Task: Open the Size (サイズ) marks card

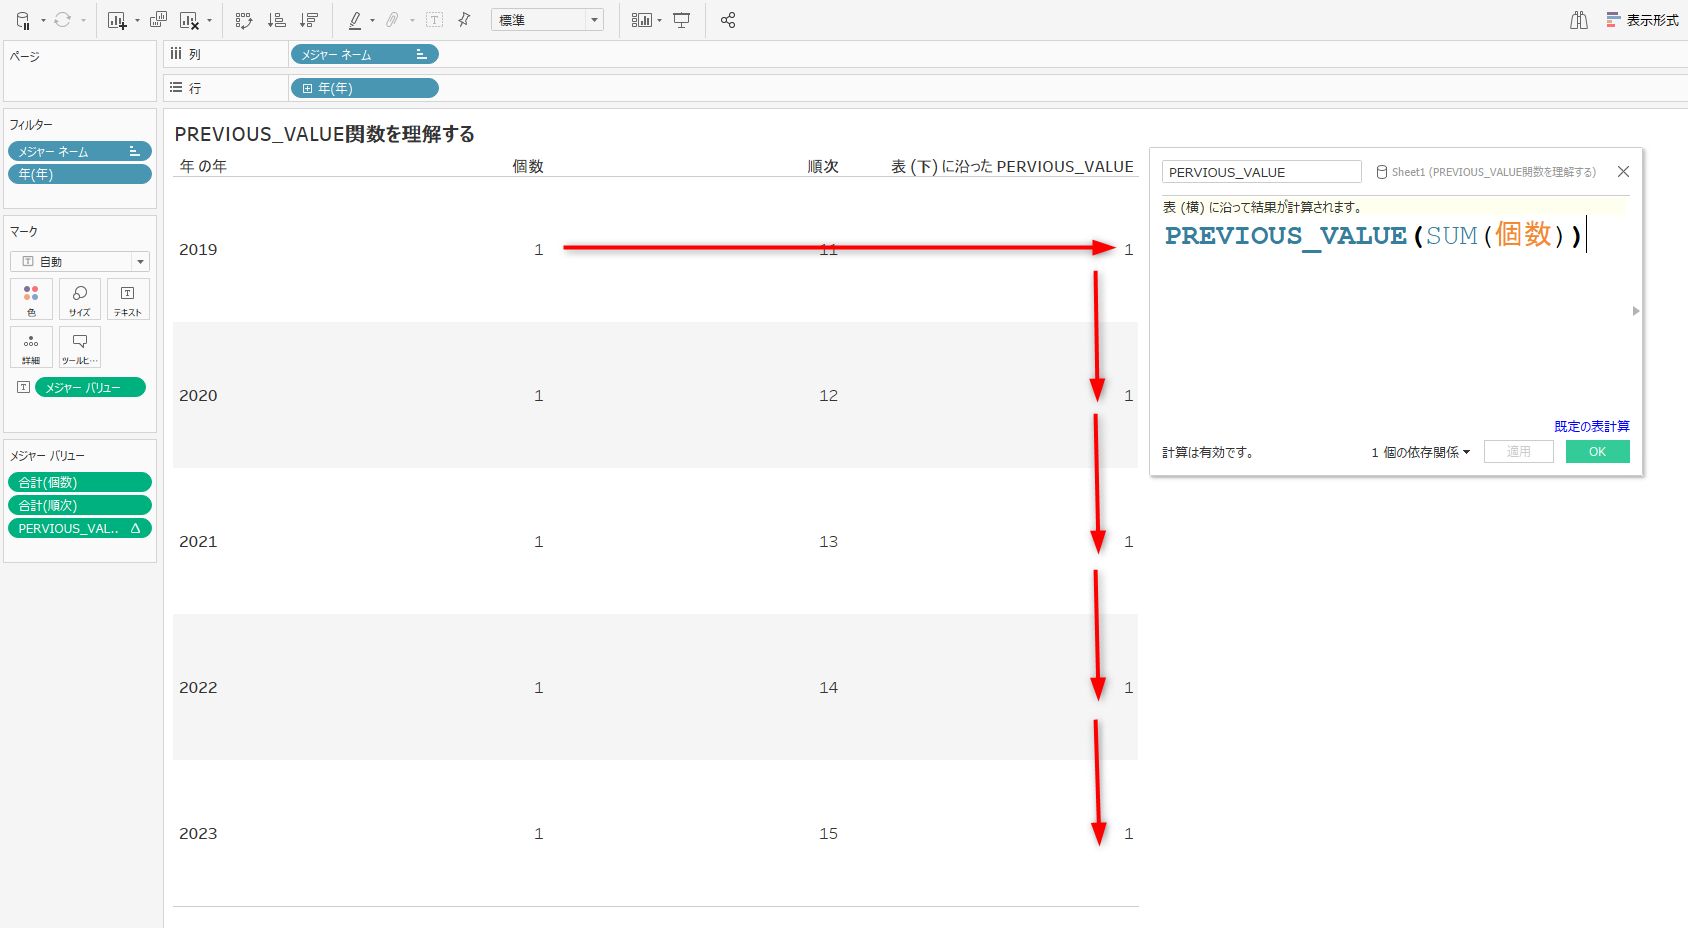Action: tap(80, 299)
